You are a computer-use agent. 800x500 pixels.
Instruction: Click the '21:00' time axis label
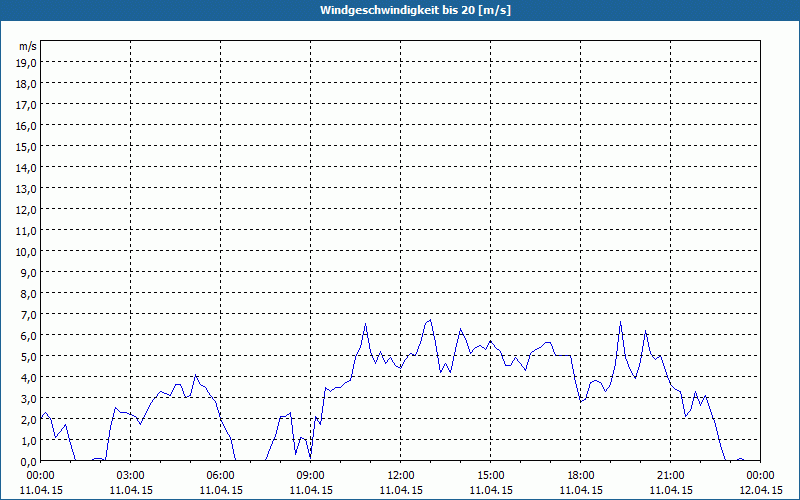(x=670, y=476)
